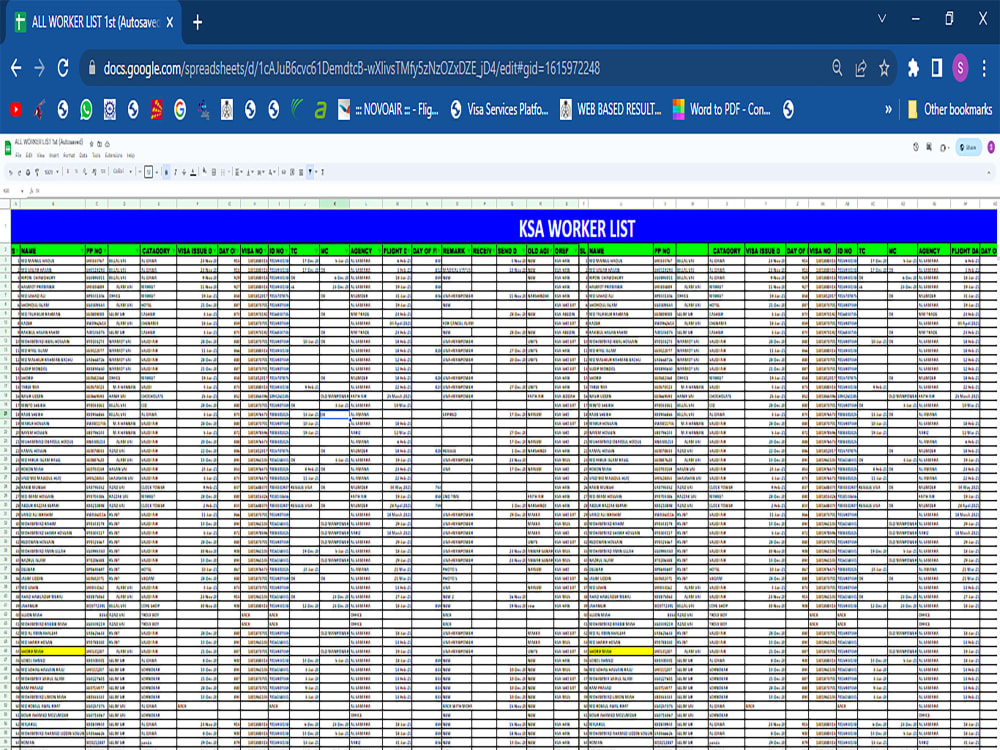1000x750 pixels.
Task: Open a new browser tab
Action: [x=198, y=23]
